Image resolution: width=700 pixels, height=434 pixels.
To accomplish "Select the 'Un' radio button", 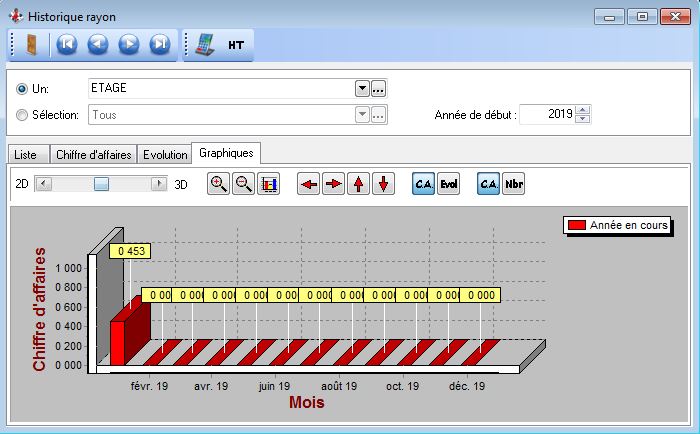I will click(x=22, y=89).
